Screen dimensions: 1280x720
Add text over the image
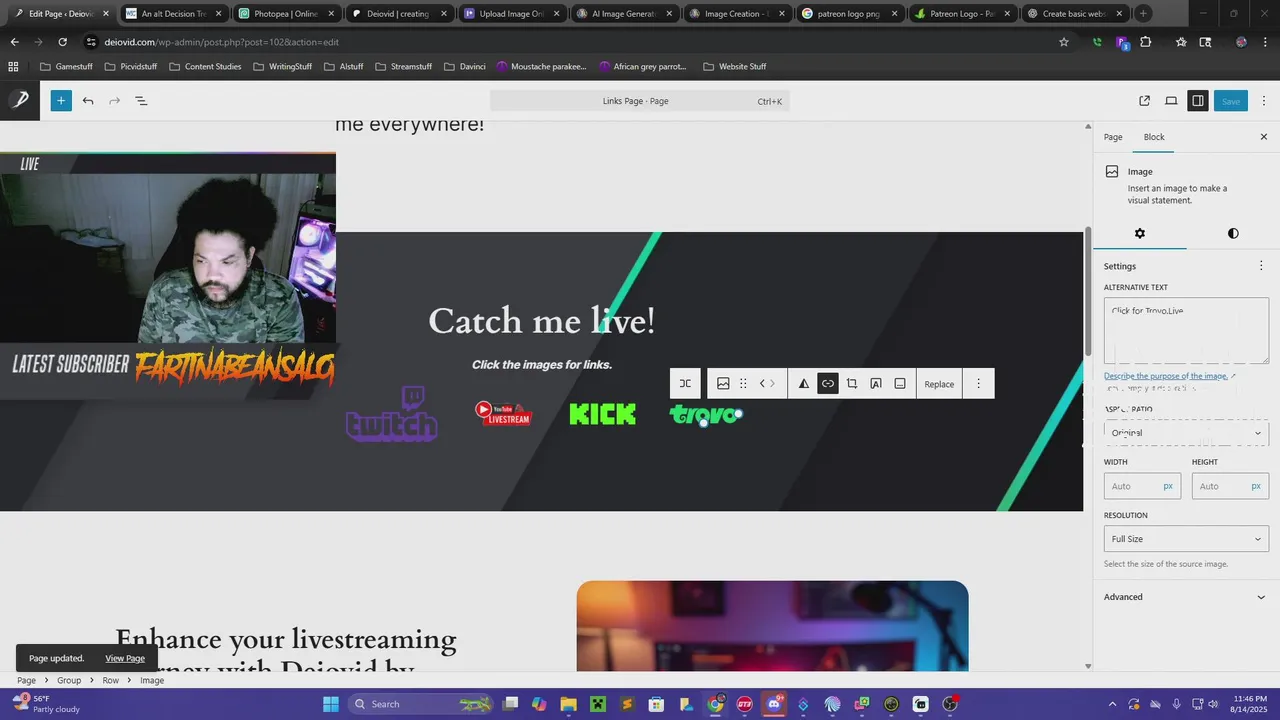pos(876,384)
